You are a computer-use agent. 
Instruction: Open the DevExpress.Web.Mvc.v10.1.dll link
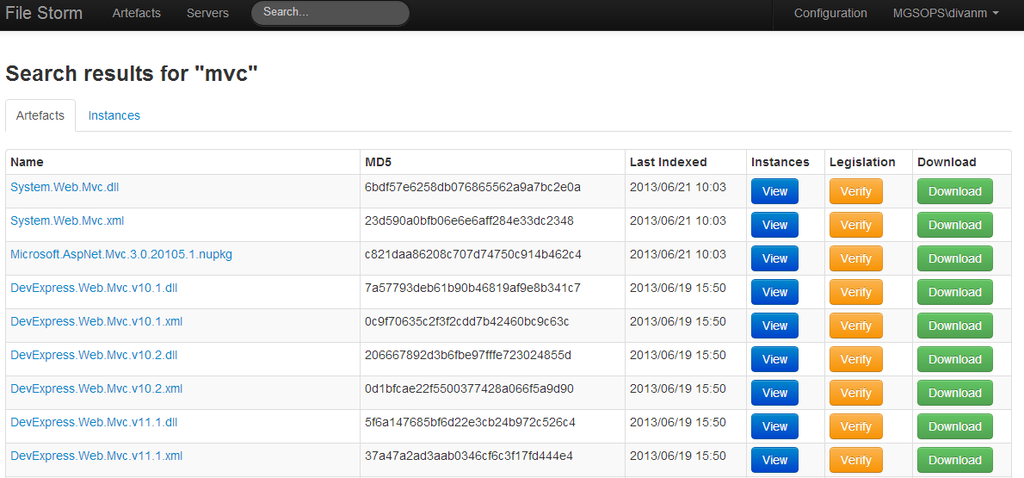point(94,288)
